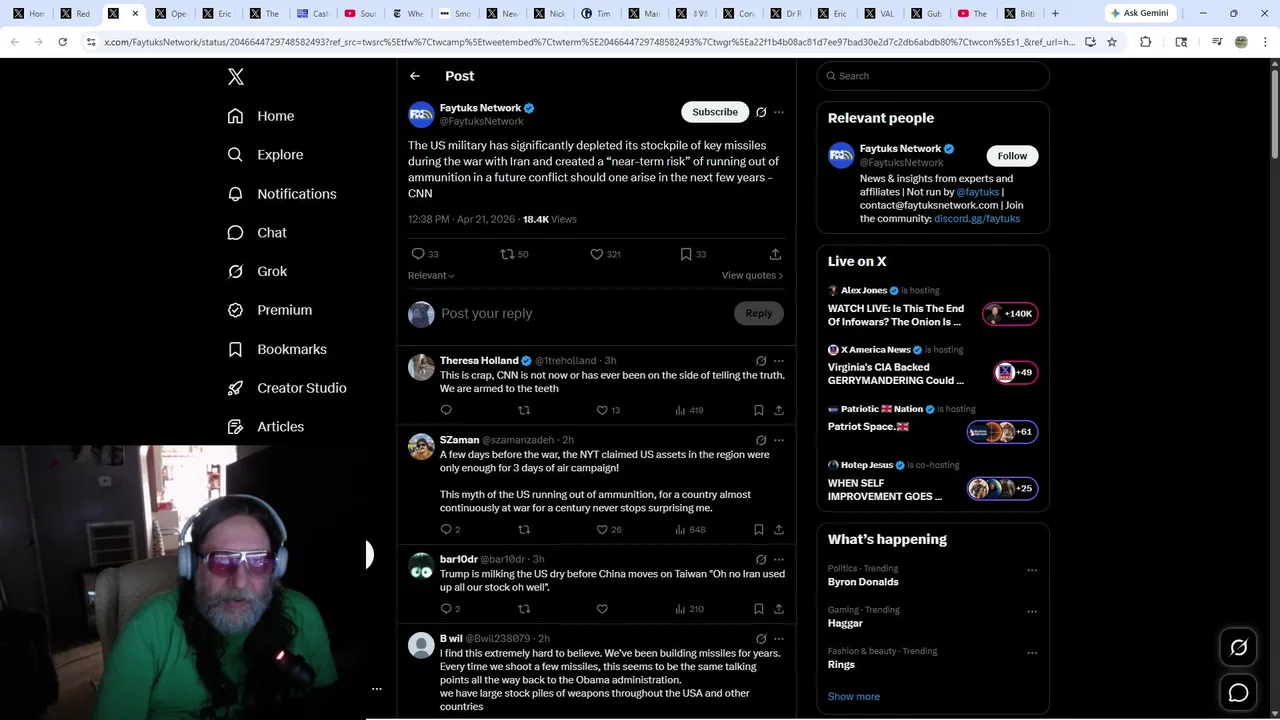Open more options on main post
This screenshot has height=720, width=1280.
click(x=779, y=112)
